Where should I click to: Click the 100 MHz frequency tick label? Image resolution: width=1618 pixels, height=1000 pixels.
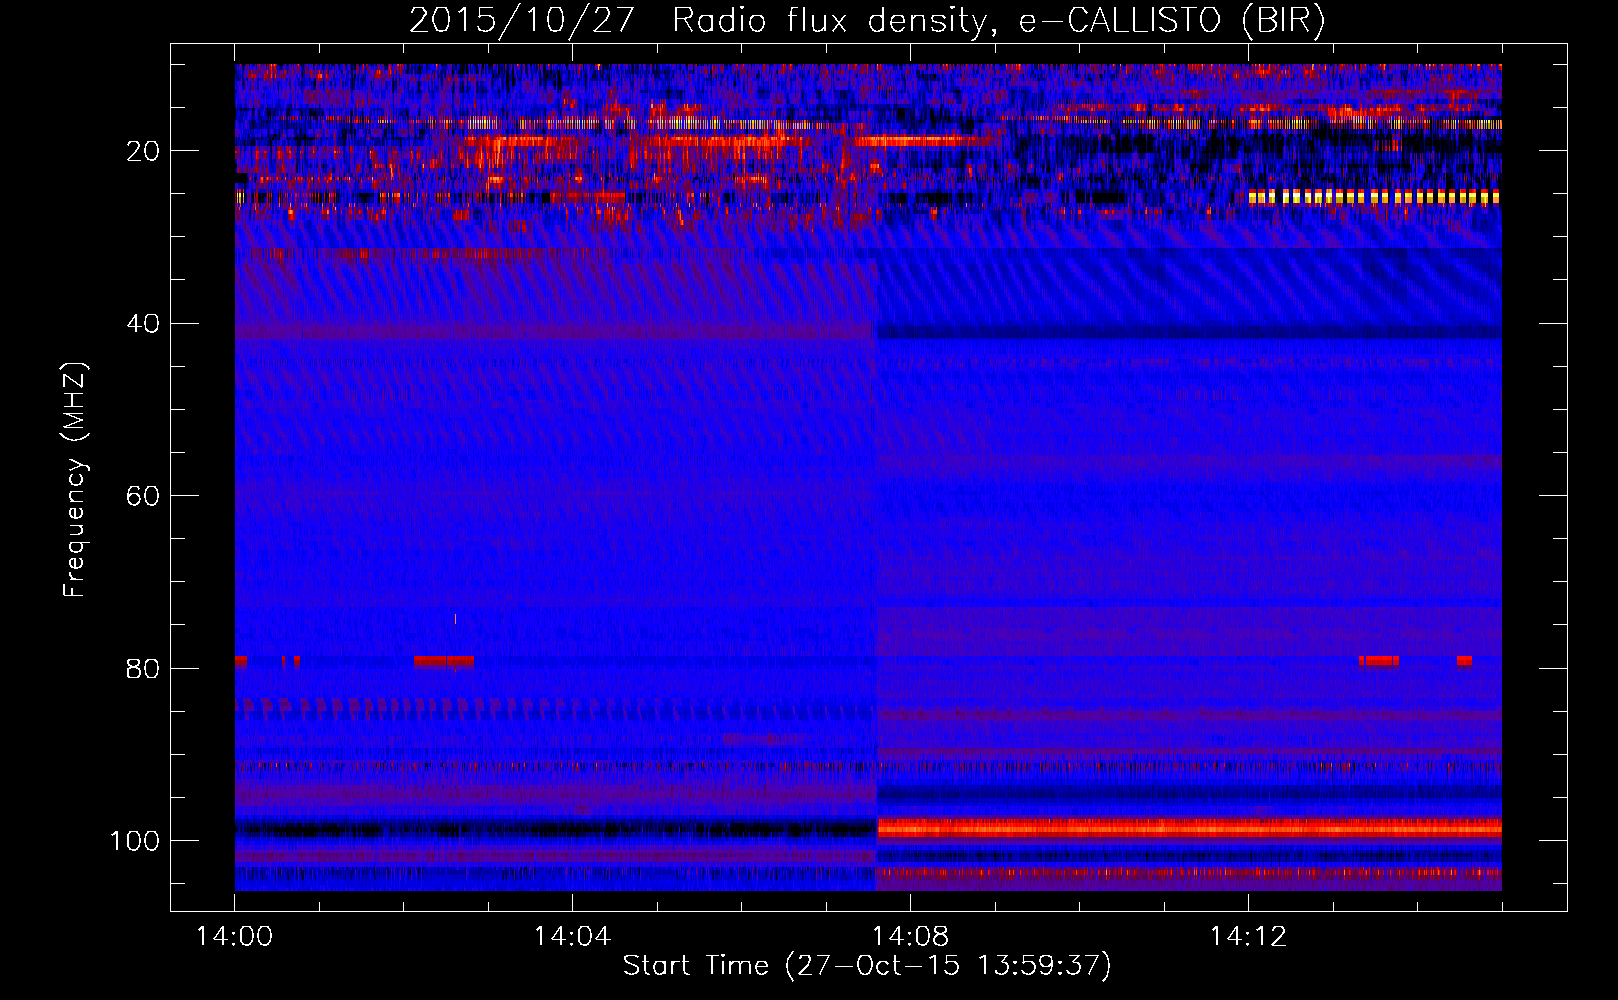[x=135, y=841]
